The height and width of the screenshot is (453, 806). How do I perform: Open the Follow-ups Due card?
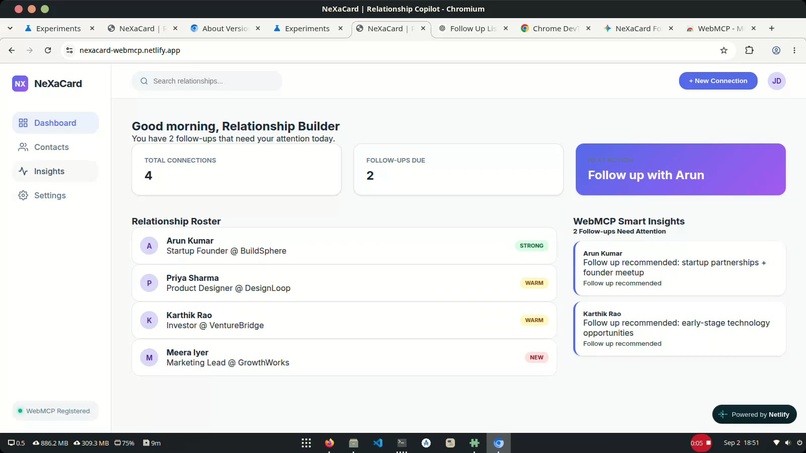[459, 169]
